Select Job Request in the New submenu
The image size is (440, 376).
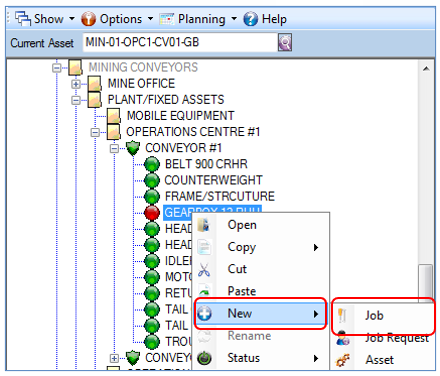397,337
